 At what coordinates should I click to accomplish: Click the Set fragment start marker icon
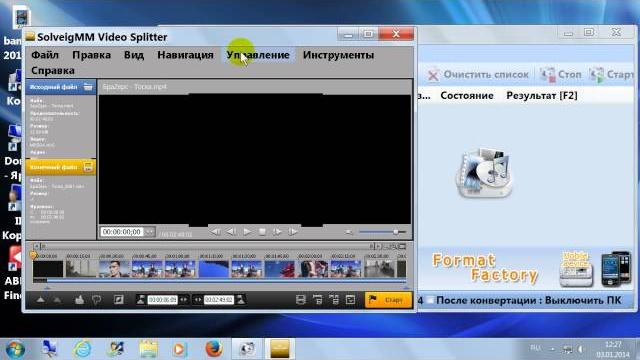click(141, 300)
